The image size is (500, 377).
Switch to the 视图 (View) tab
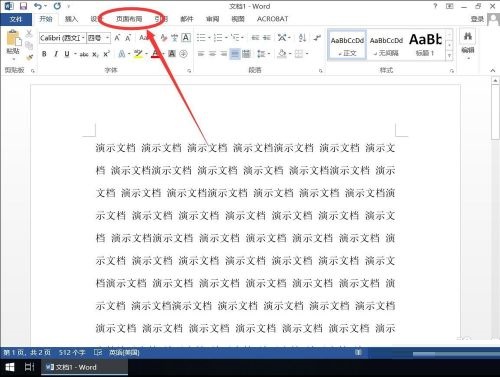point(238,19)
